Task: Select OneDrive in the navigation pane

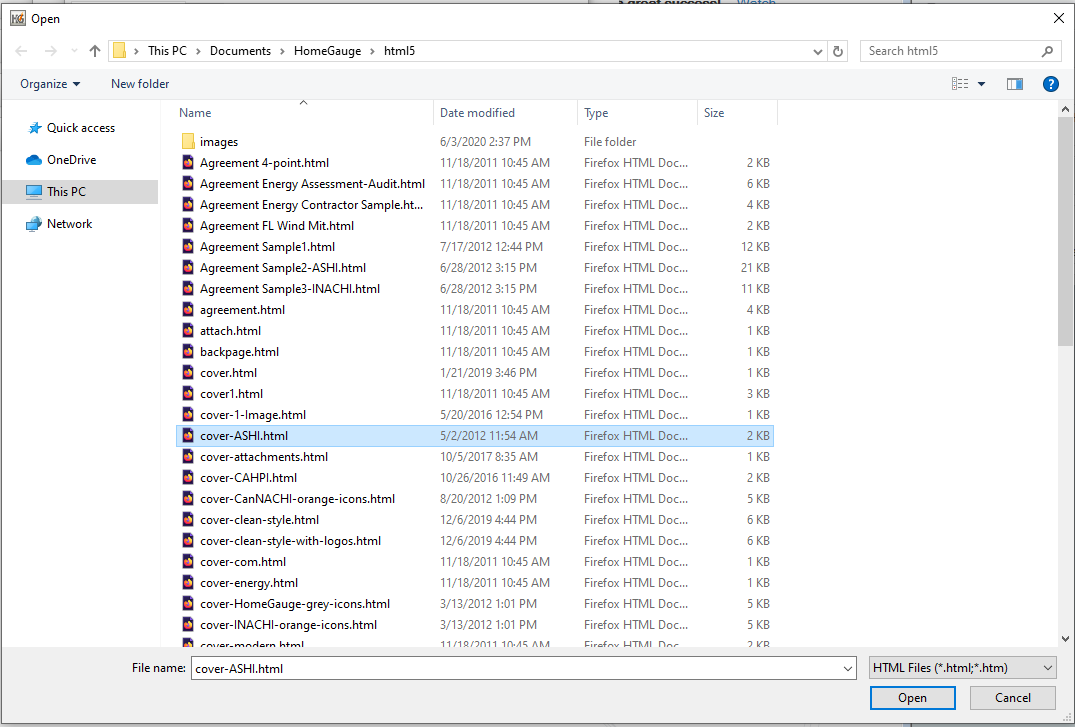Action: pyautogui.click(x=71, y=160)
